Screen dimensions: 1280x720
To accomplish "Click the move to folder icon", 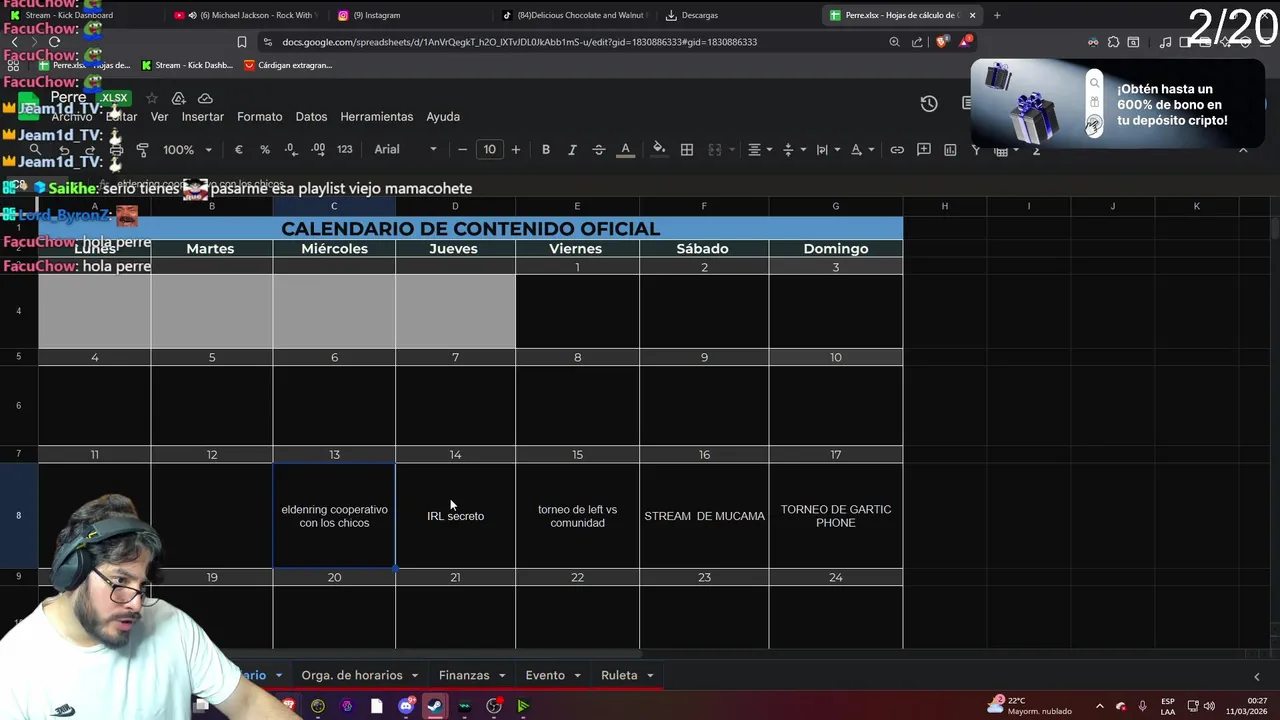I will (179, 98).
